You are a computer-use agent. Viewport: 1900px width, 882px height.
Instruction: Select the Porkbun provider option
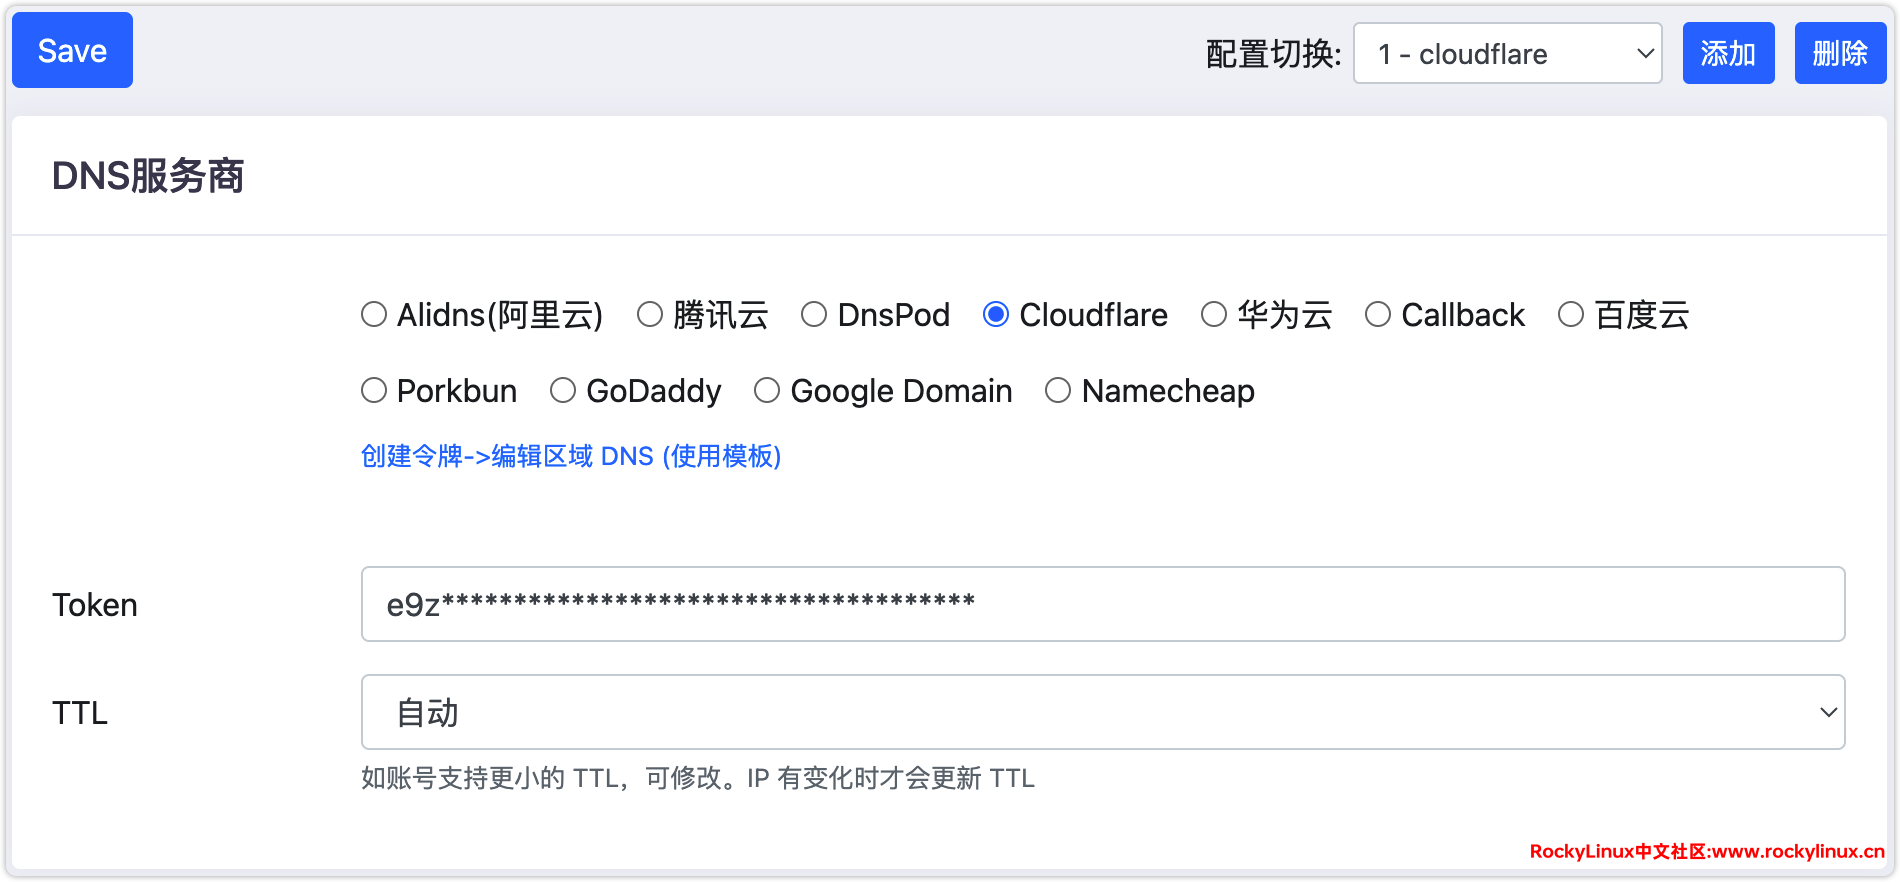[374, 391]
